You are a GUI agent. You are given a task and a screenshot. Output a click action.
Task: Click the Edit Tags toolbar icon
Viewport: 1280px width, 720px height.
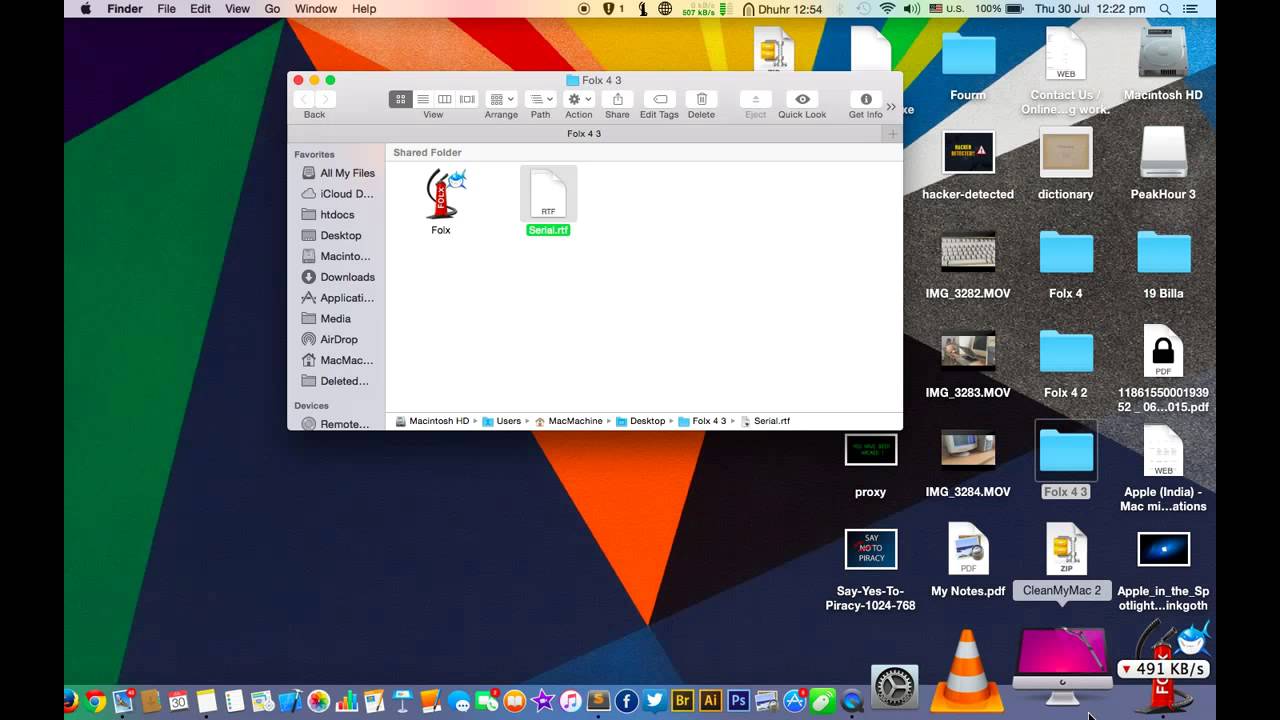[x=659, y=99]
